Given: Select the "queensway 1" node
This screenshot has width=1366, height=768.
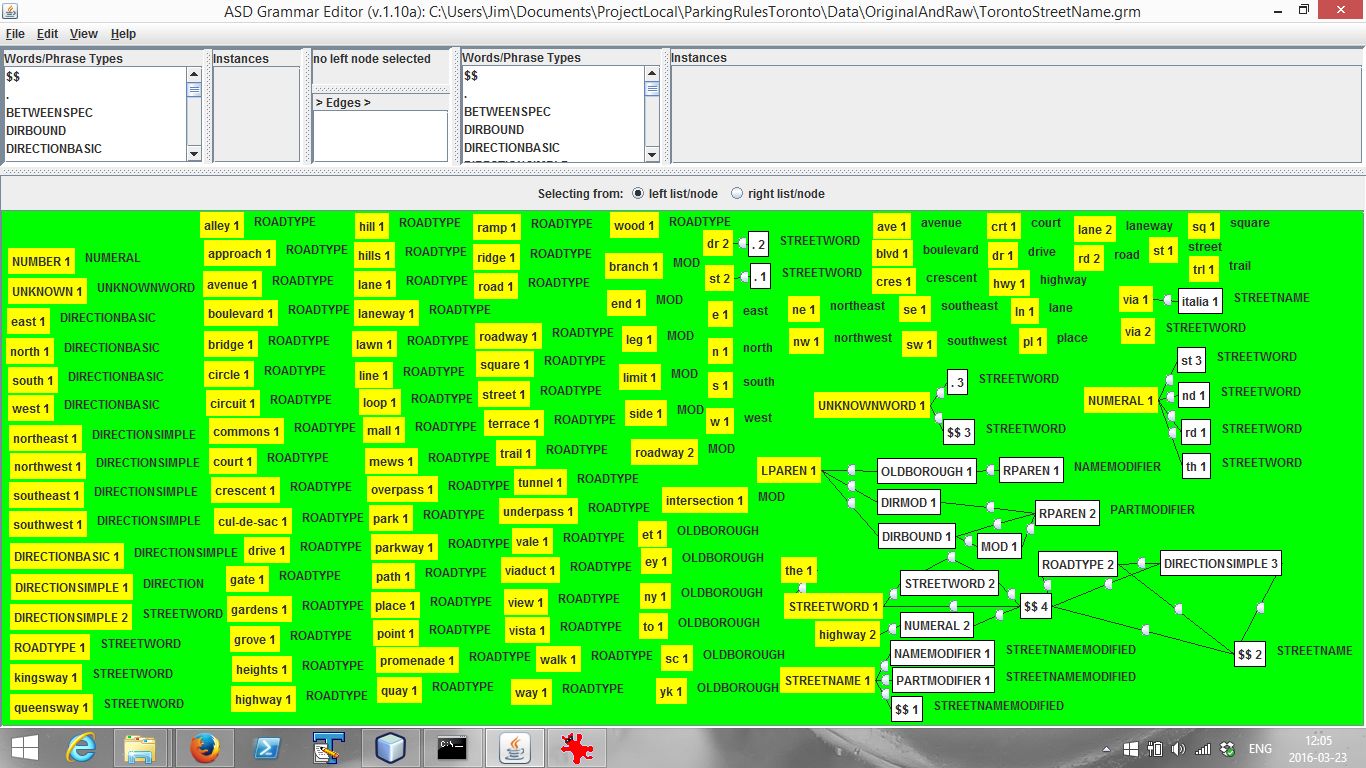Looking at the screenshot, I should pyautogui.click(x=51, y=708).
